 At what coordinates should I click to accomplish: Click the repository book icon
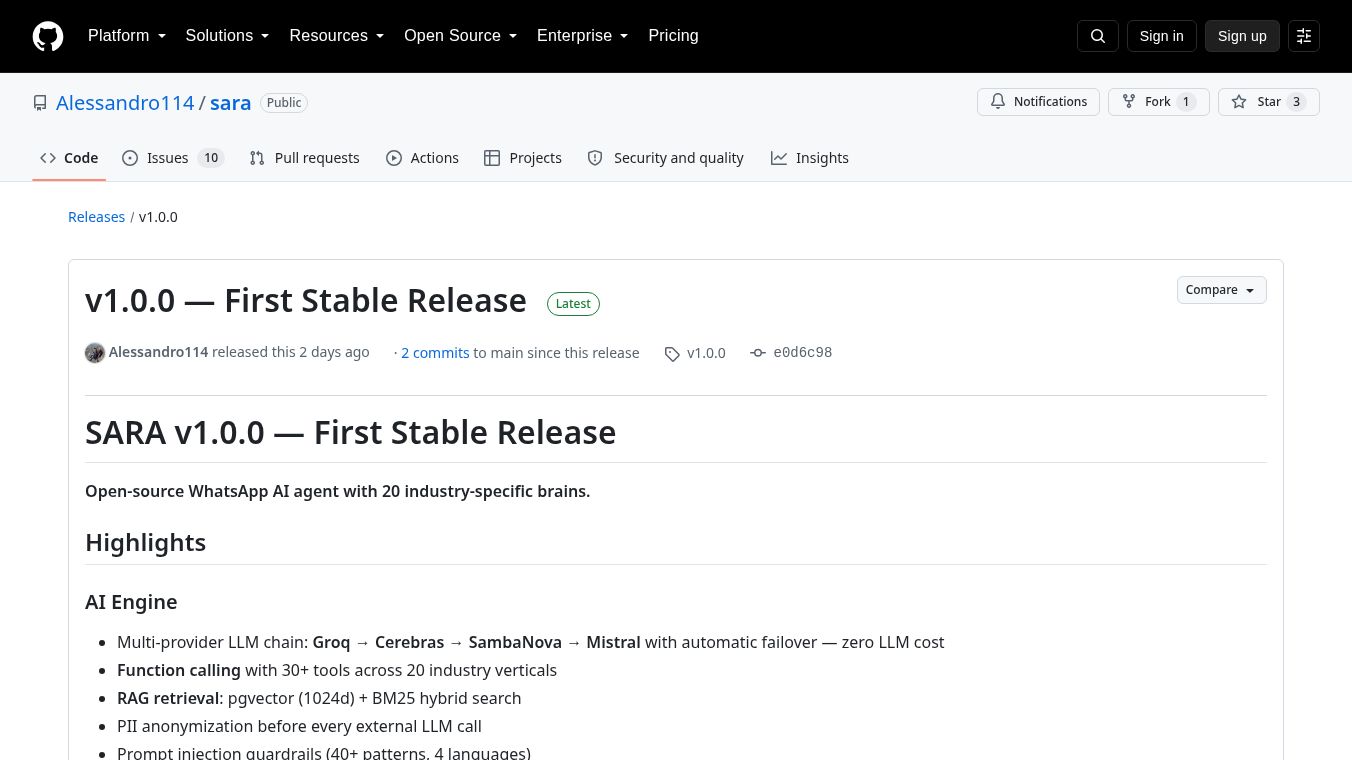[x=40, y=103]
